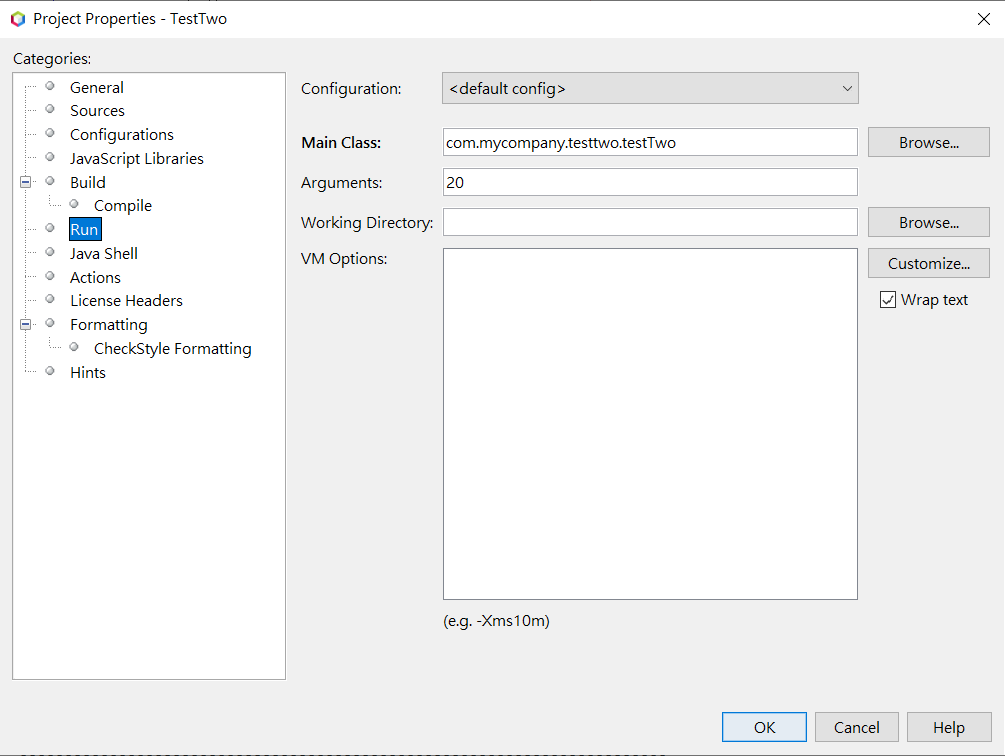Focus the VM Options text area
The width and height of the screenshot is (1005, 756).
(650, 424)
